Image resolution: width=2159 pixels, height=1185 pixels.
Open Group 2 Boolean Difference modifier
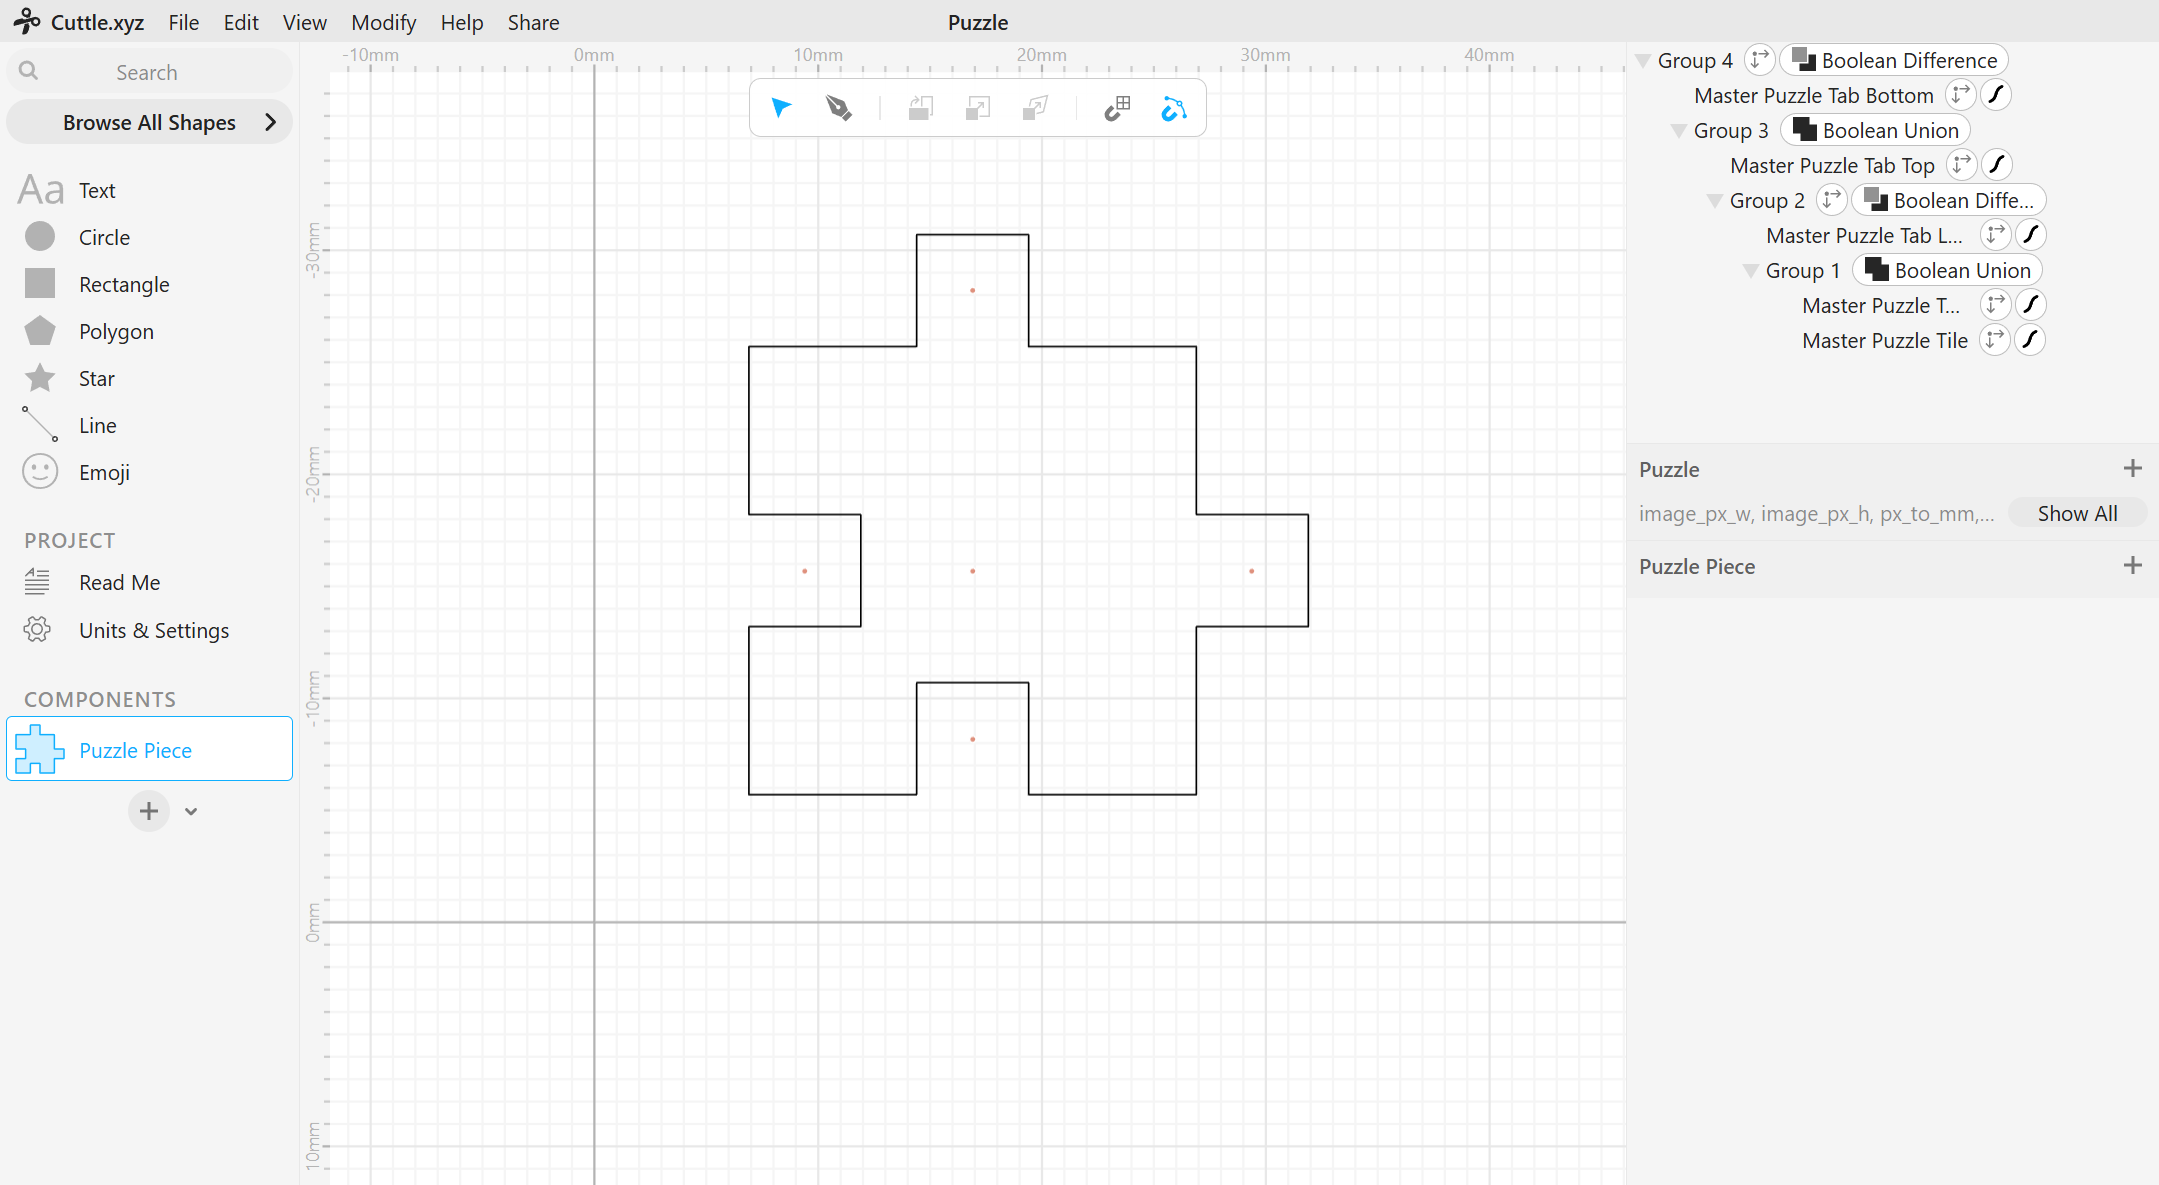(x=1948, y=200)
